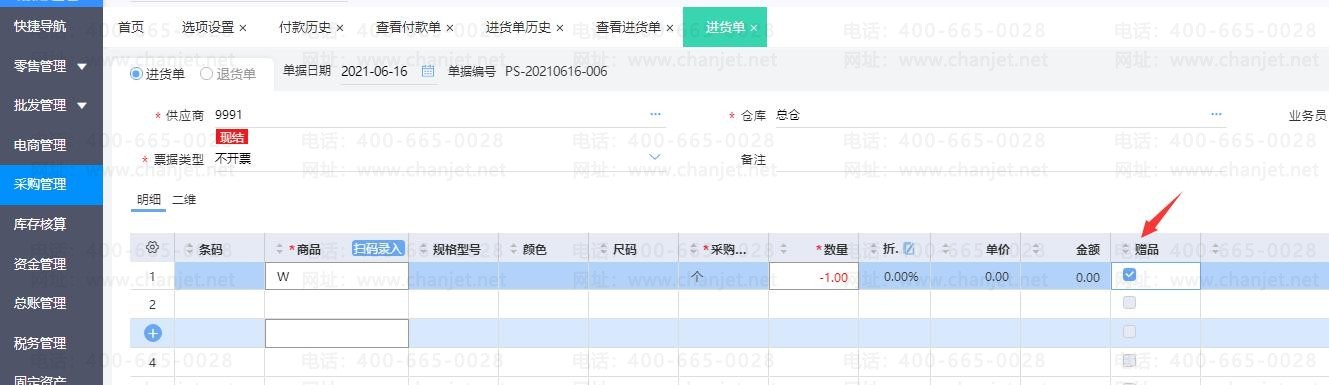This screenshot has width=1329, height=385.
Task: Switch to 进货单历史 tab
Action: tap(518, 27)
